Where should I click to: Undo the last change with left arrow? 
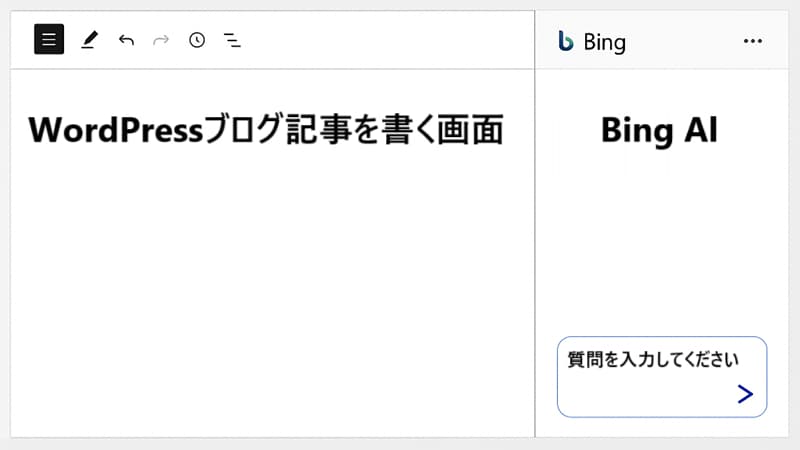pos(126,40)
